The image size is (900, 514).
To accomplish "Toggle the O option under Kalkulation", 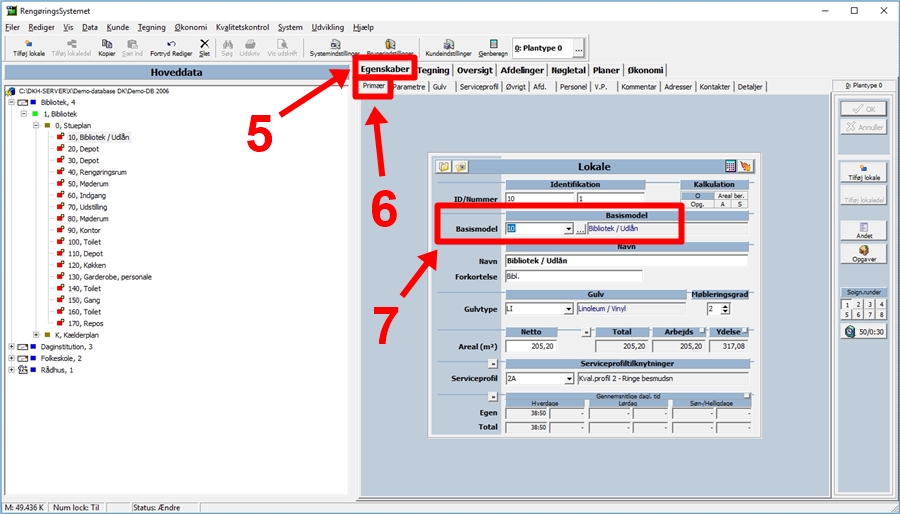I will [x=697, y=196].
